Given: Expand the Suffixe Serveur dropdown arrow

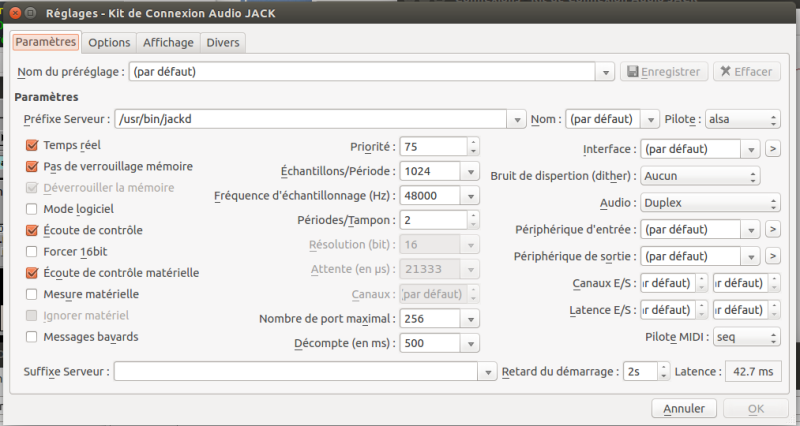Looking at the screenshot, I should pyautogui.click(x=488, y=372).
